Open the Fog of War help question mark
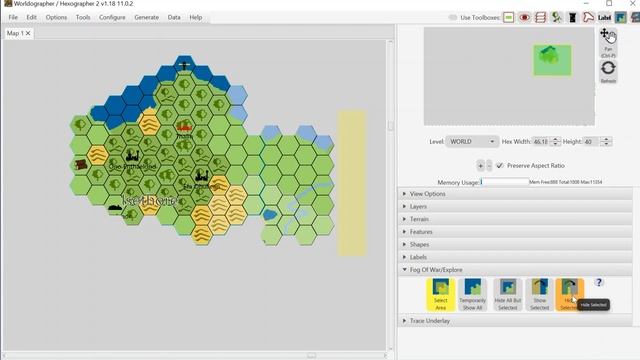This screenshot has height=360, width=640. click(598, 282)
